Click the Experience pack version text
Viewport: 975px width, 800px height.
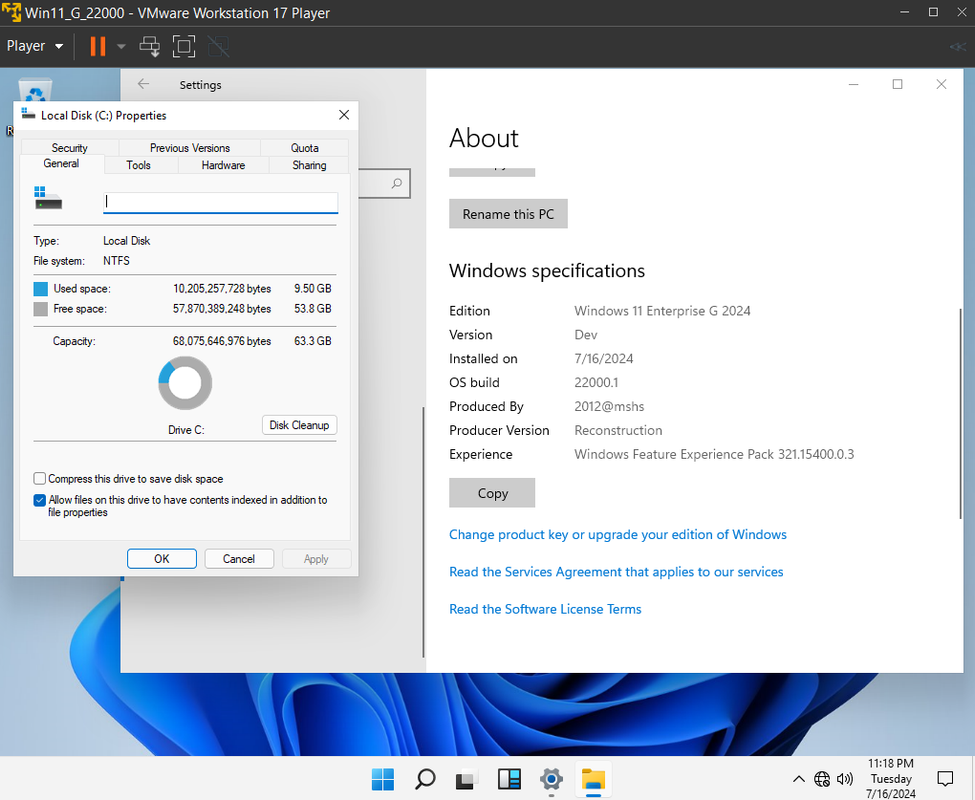pyautogui.click(x=714, y=454)
